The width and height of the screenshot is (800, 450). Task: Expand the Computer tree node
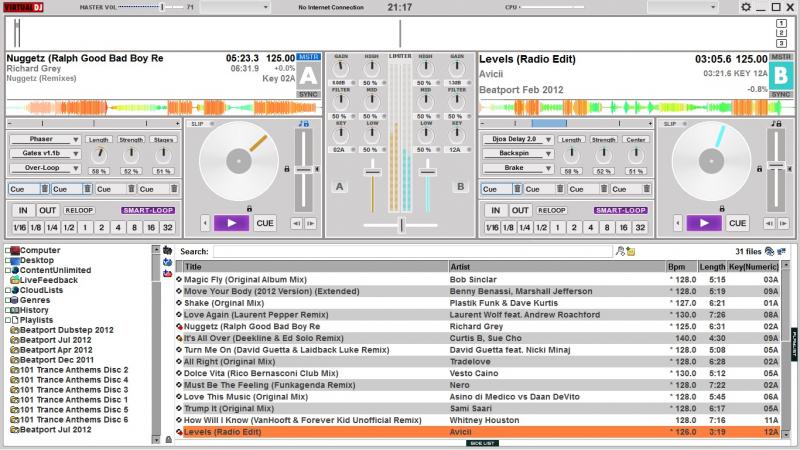pos(8,251)
